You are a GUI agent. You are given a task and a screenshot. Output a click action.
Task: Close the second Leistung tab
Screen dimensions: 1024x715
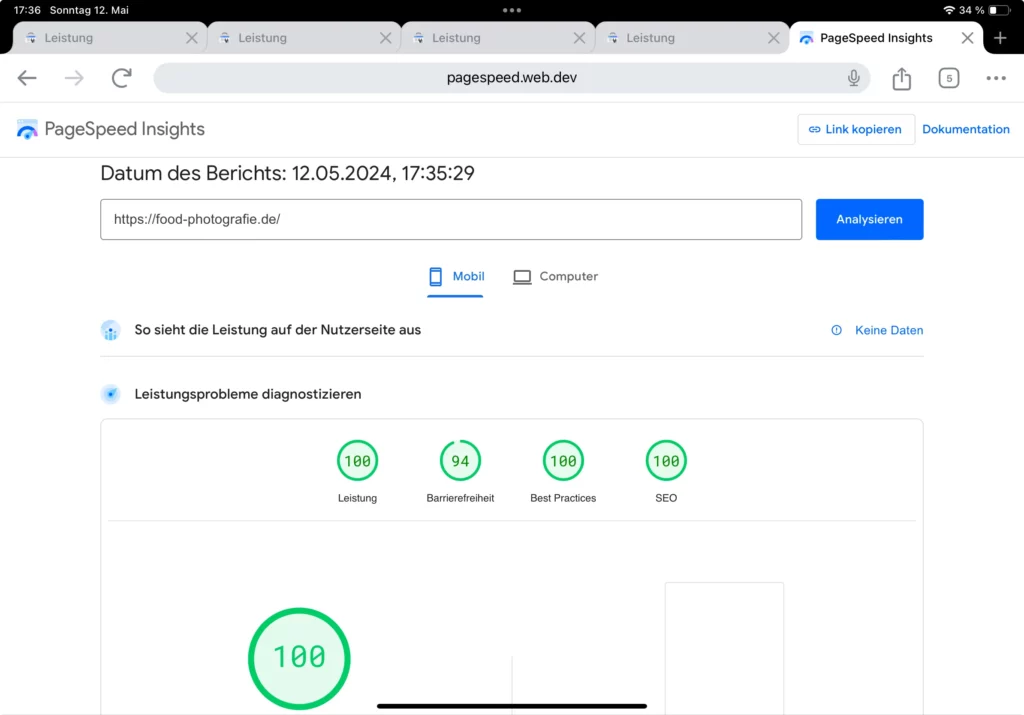(385, 38)
